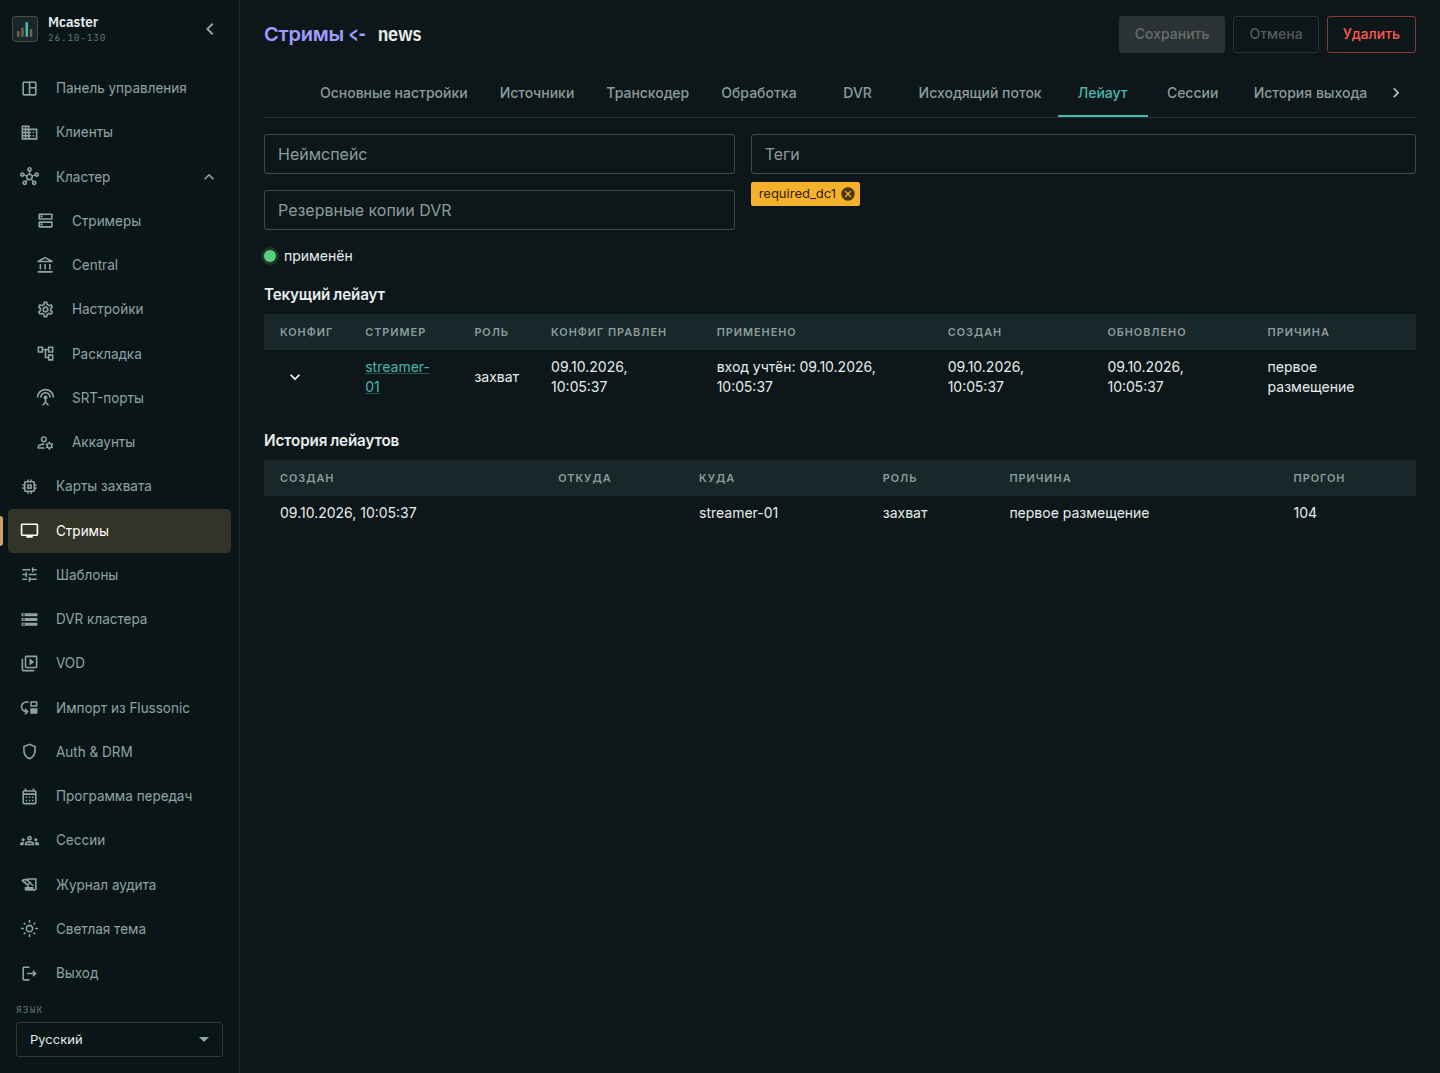
Task: Go back via the Стримы breadcrumb
Action: click(x=304, y=34)
